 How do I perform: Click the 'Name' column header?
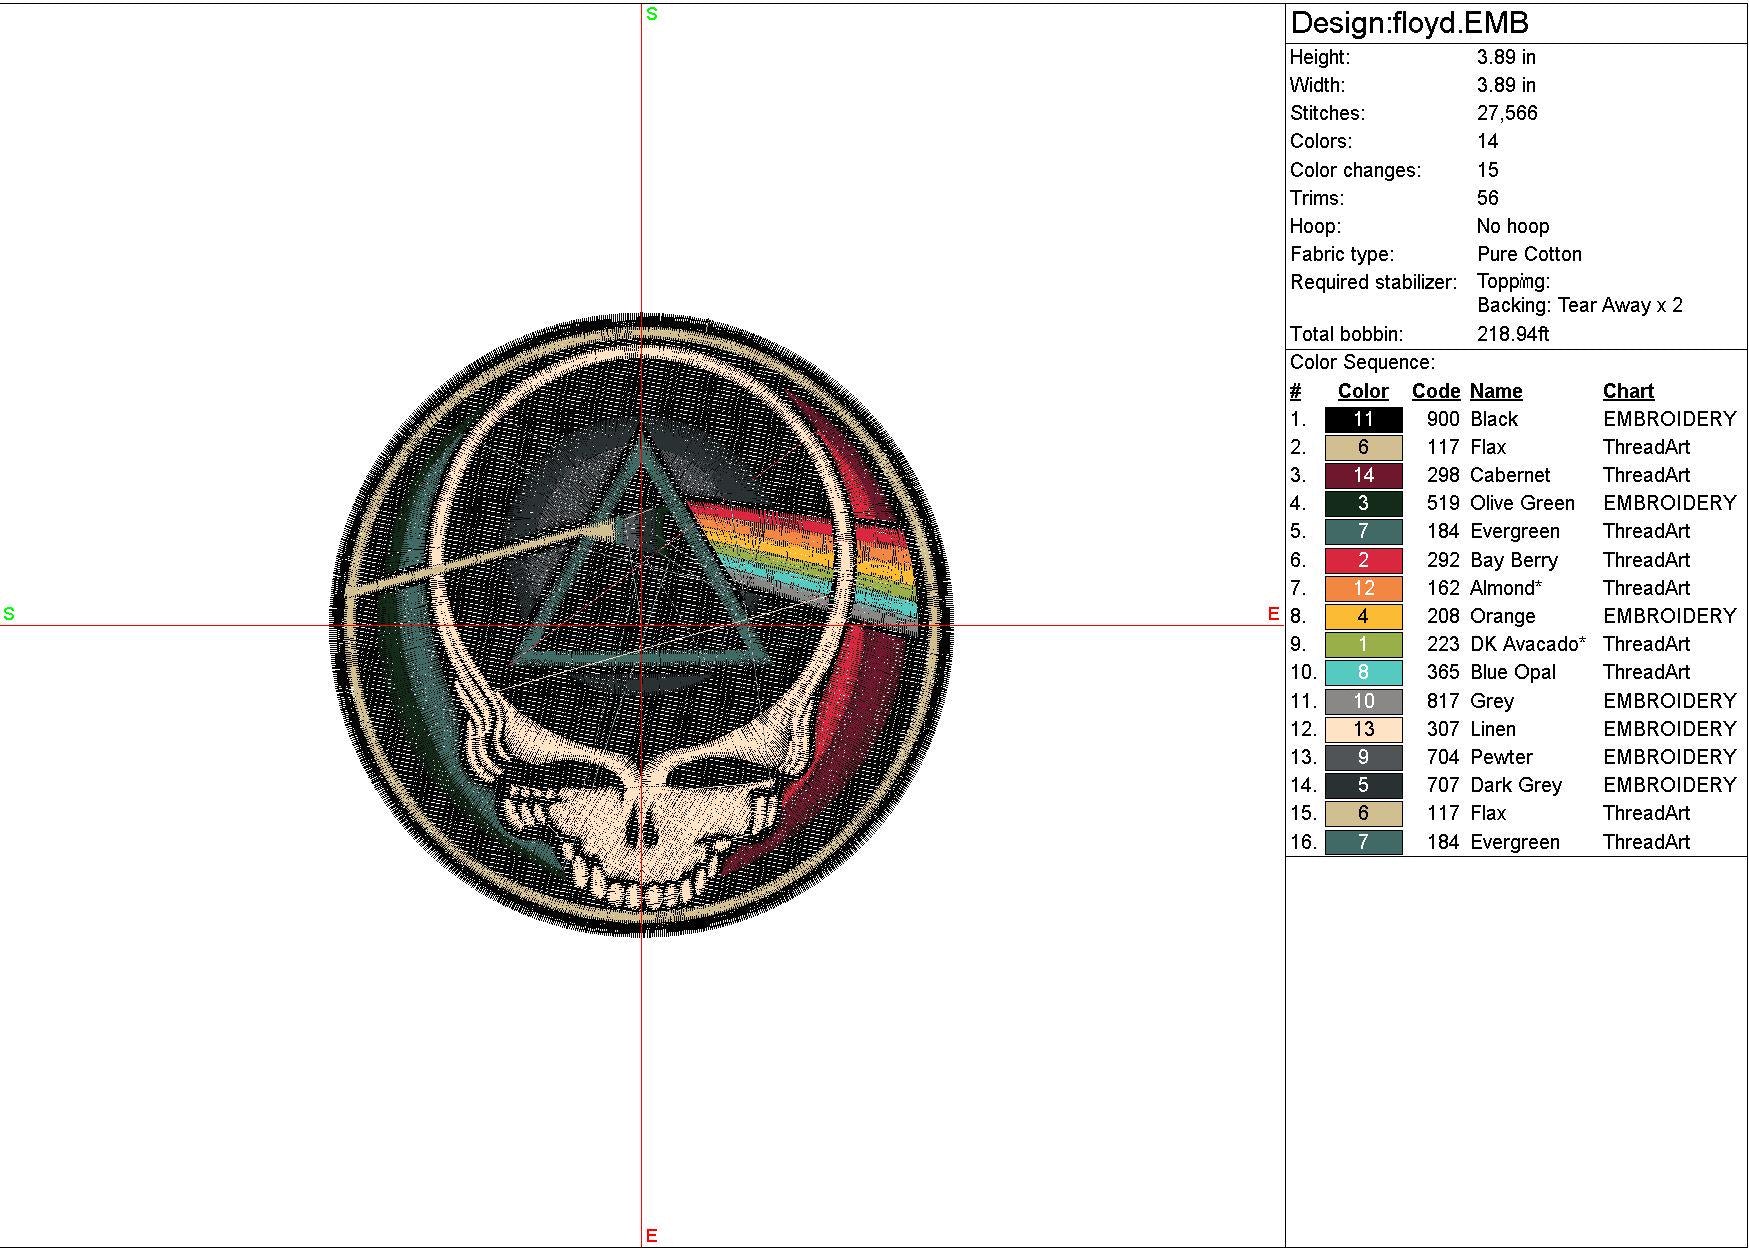click(1496, 391)
